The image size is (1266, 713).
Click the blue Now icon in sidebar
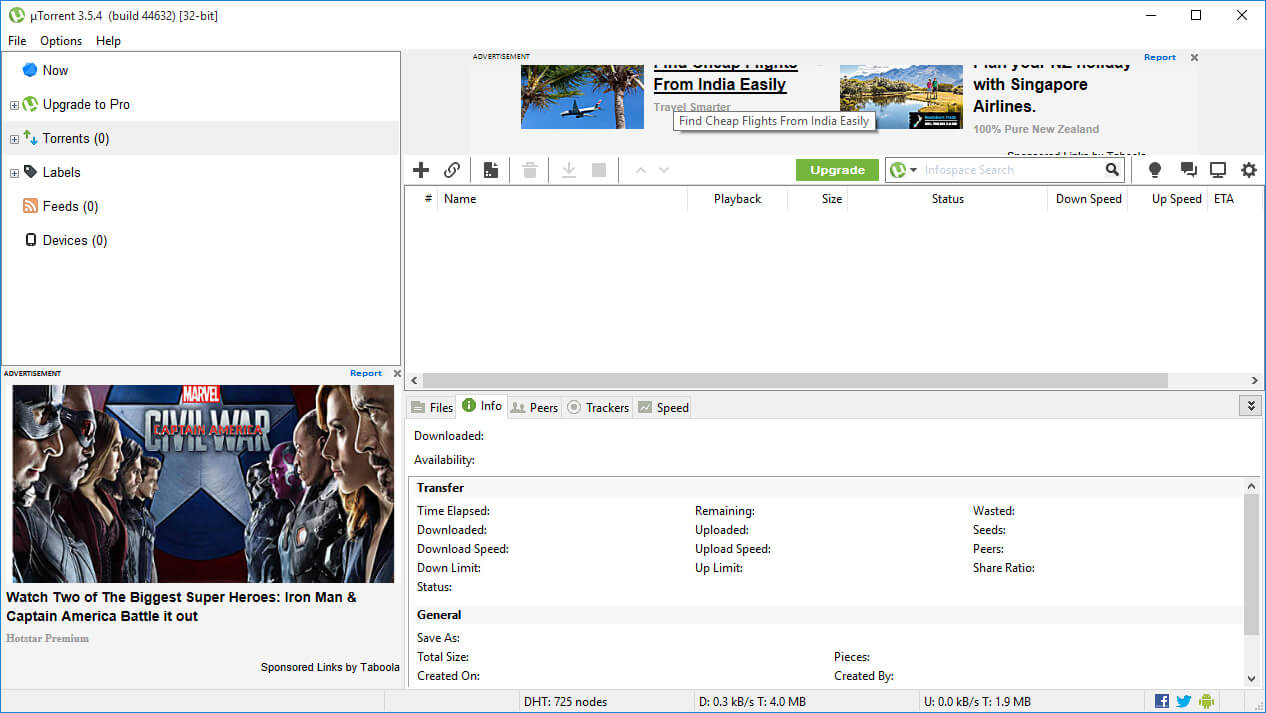coord(30,70)
